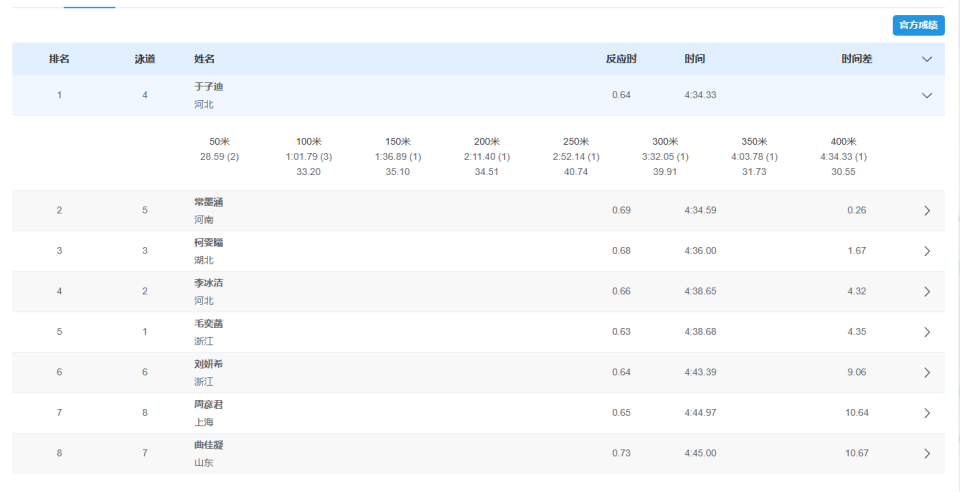
Task: Select the third-ranked swimmer's name
Action: [x=209, y=243]
